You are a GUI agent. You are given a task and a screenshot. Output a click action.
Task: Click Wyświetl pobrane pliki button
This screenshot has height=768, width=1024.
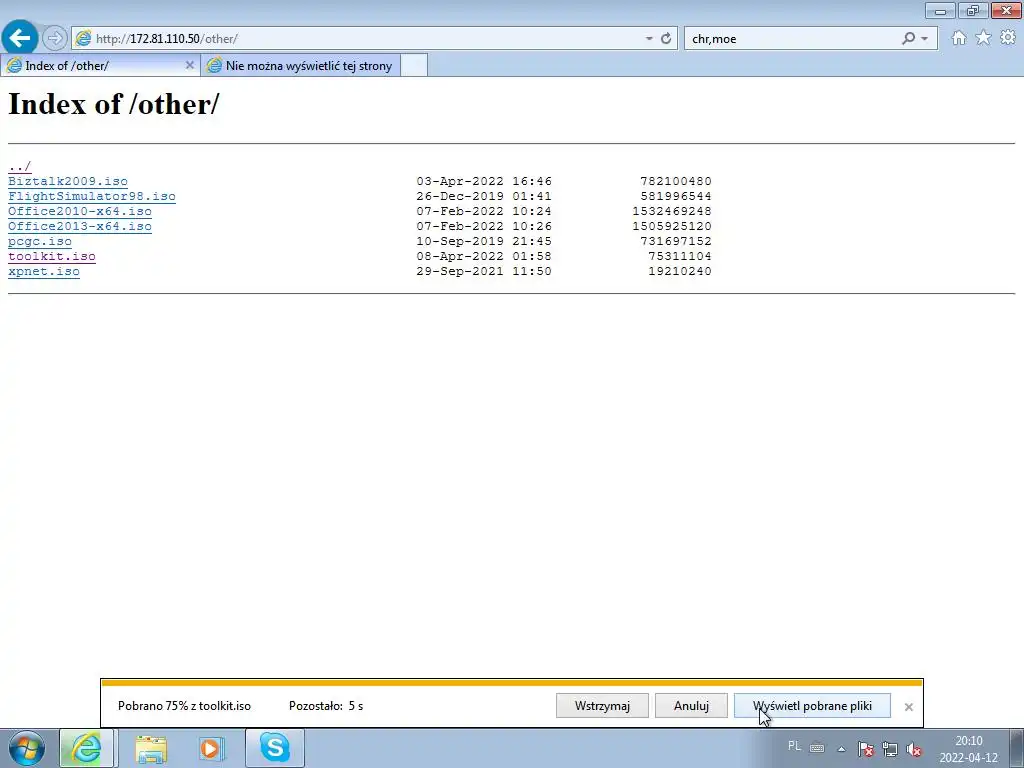point(812,705)
